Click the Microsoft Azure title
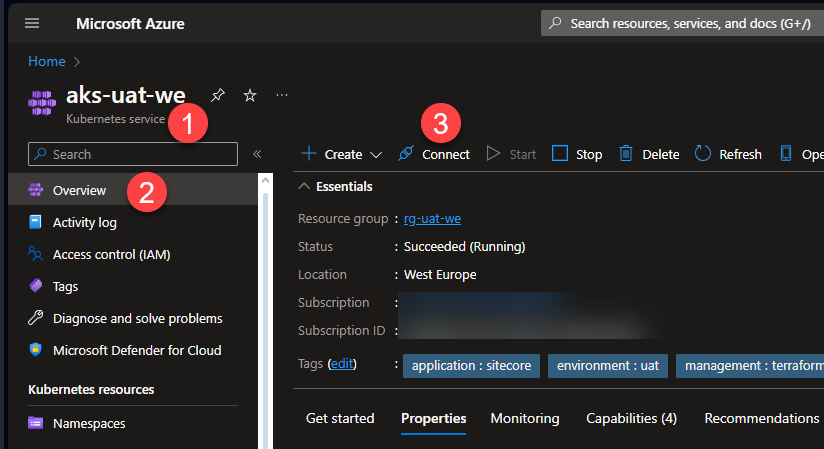This screenshot has height=449, width=824. (x=130, y=24)
